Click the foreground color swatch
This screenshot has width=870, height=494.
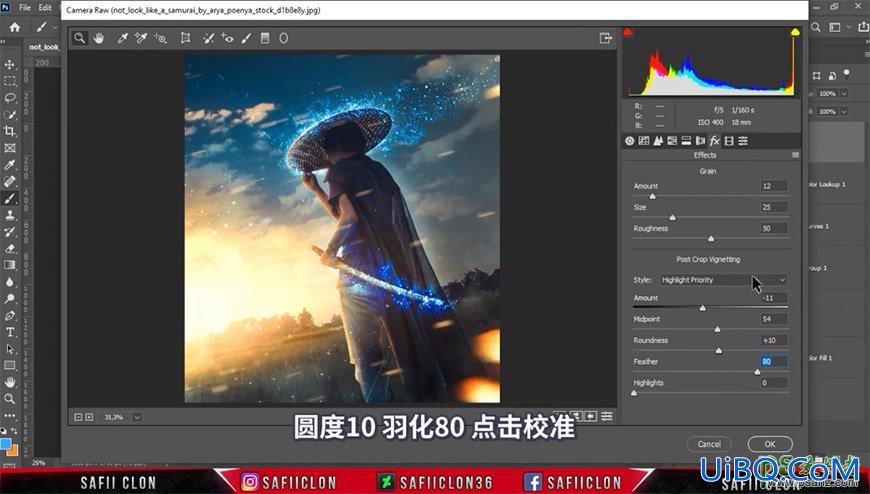pos(6,444)
